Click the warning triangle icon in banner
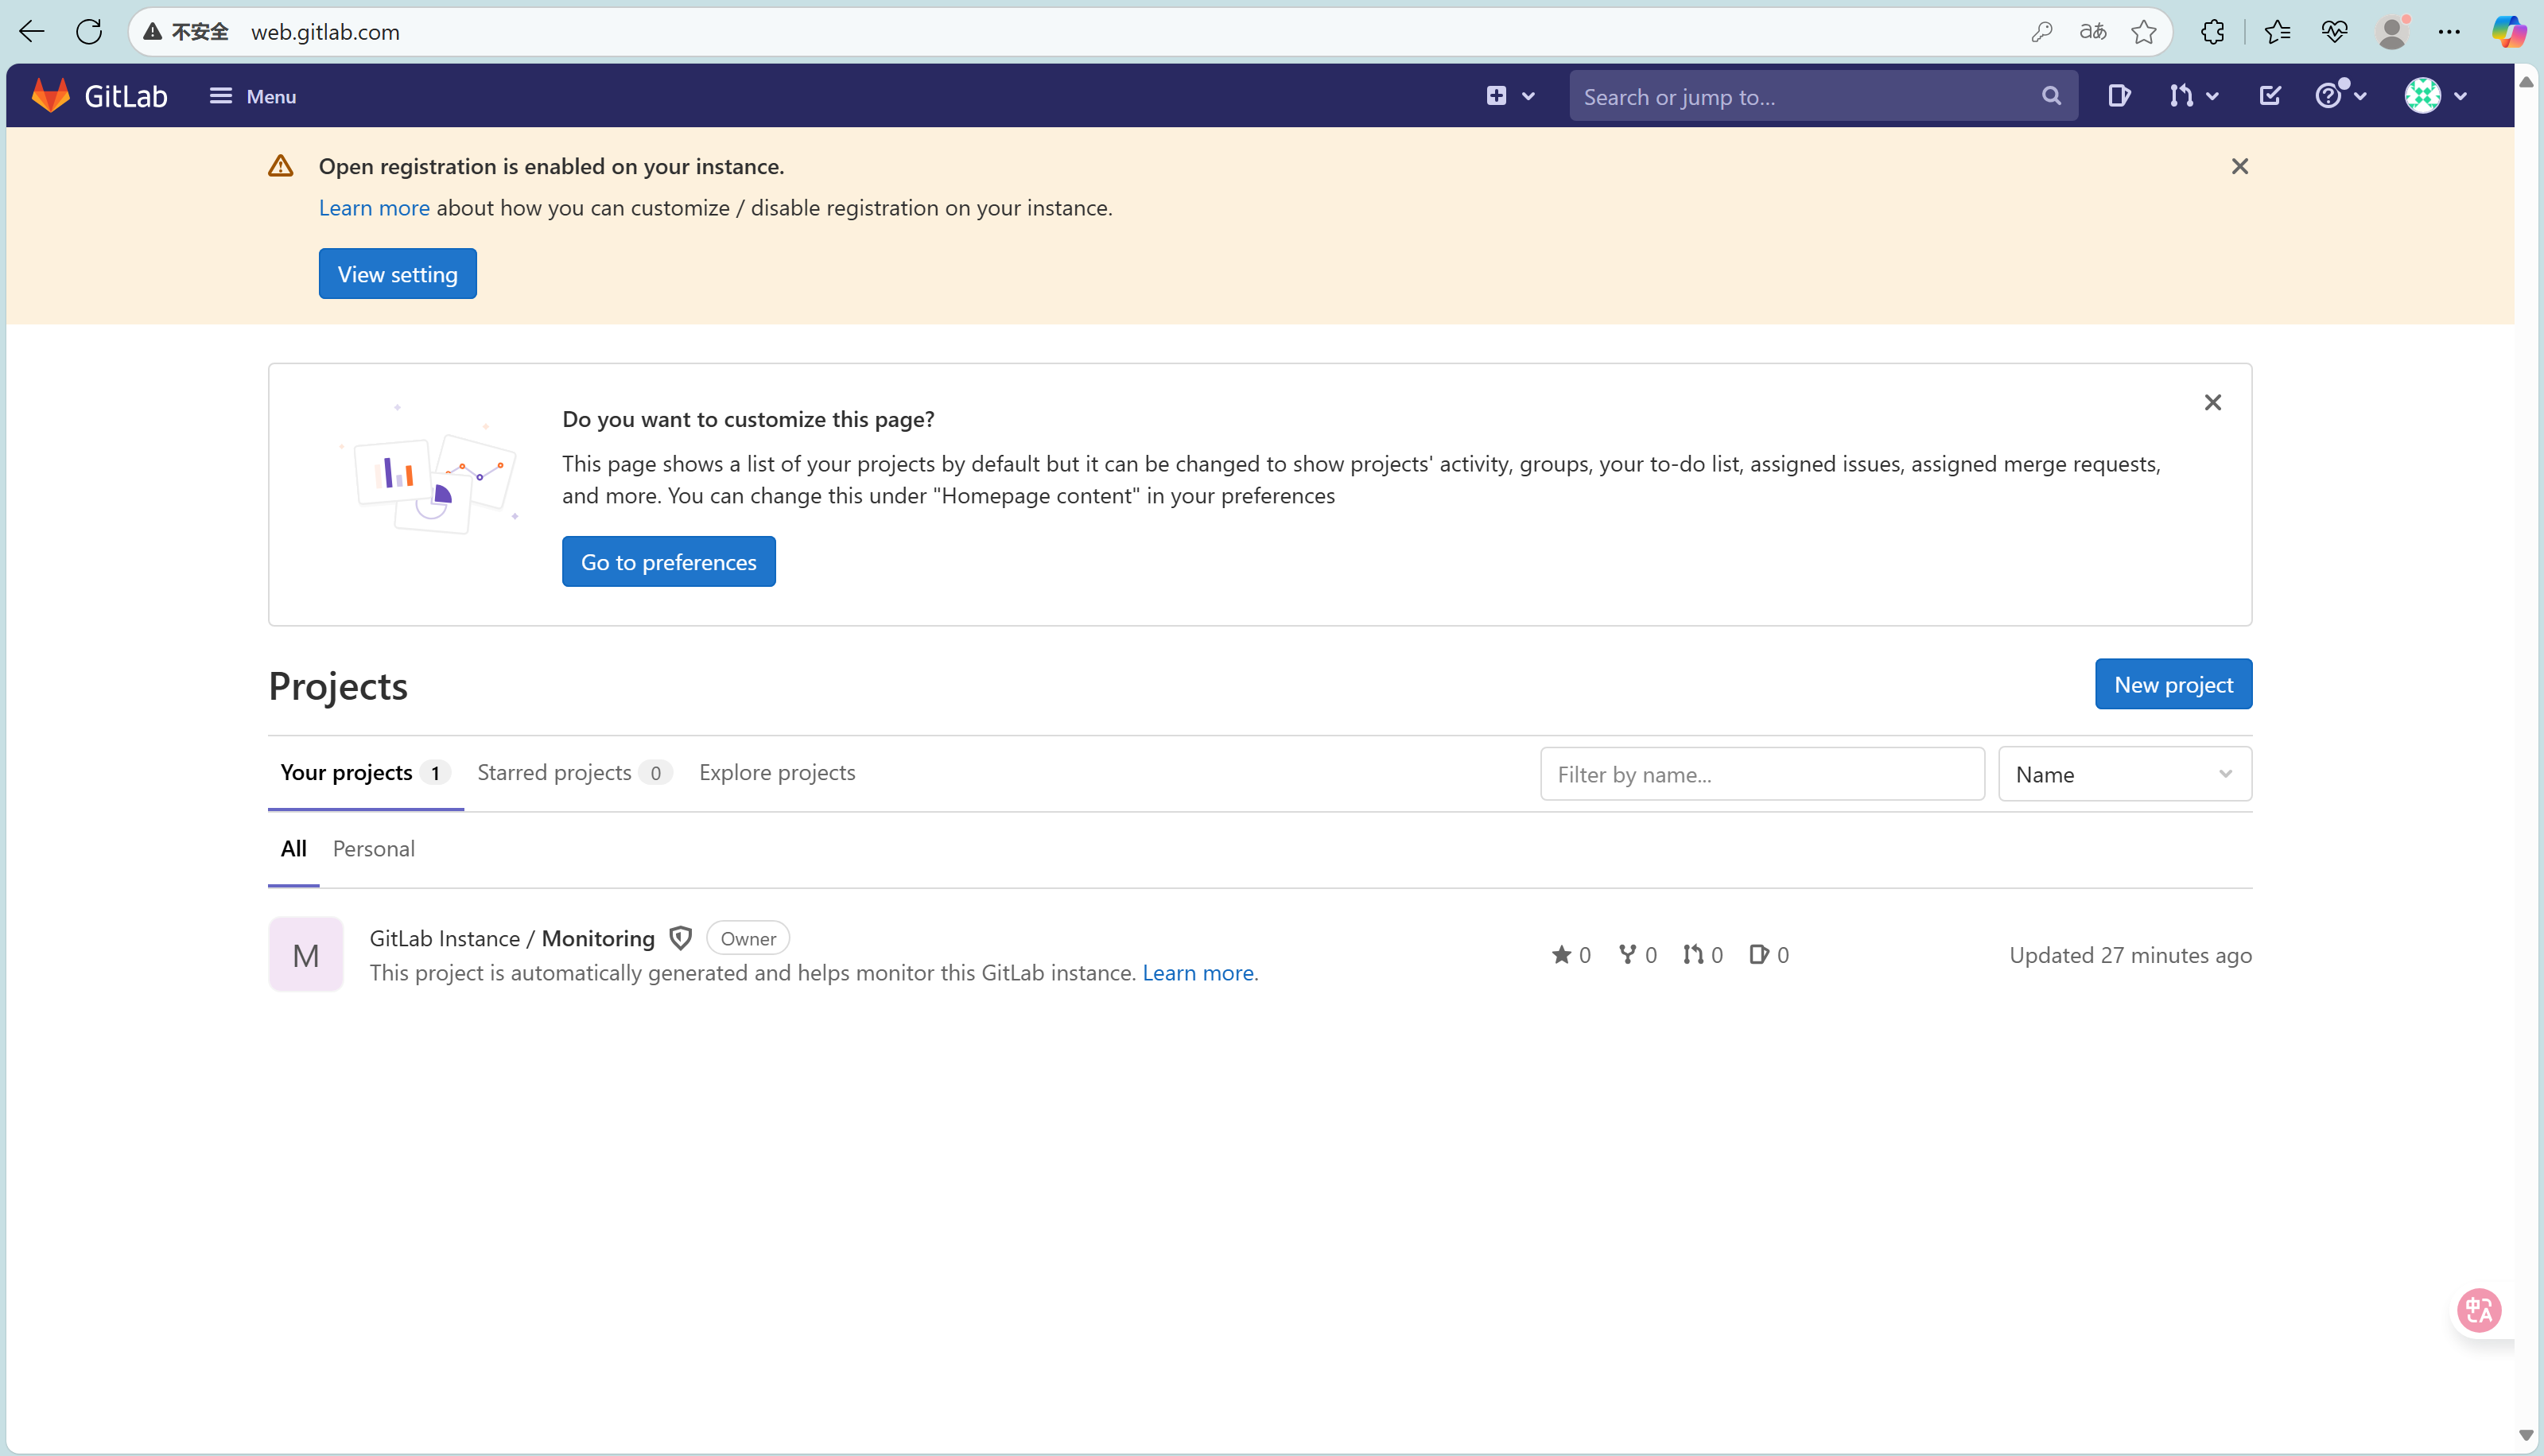This screenshot has width=2544, height=1456. [281, 166]
